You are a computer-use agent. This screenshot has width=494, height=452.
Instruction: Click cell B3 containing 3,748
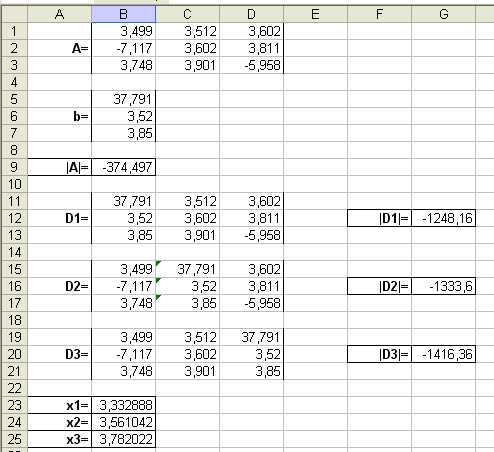[123, 65]
